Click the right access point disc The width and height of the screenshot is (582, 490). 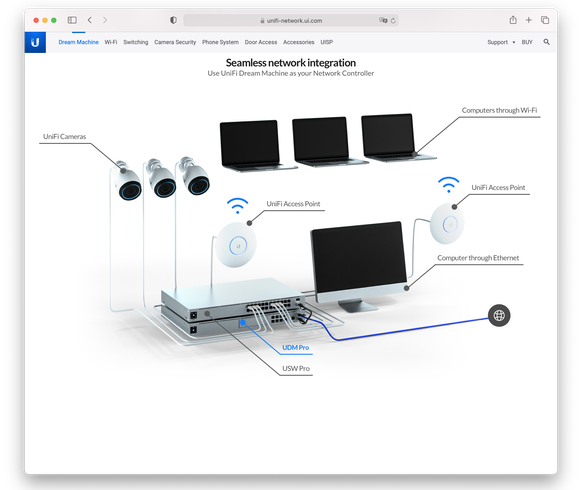pyautogui.click(x=447, y=224)
